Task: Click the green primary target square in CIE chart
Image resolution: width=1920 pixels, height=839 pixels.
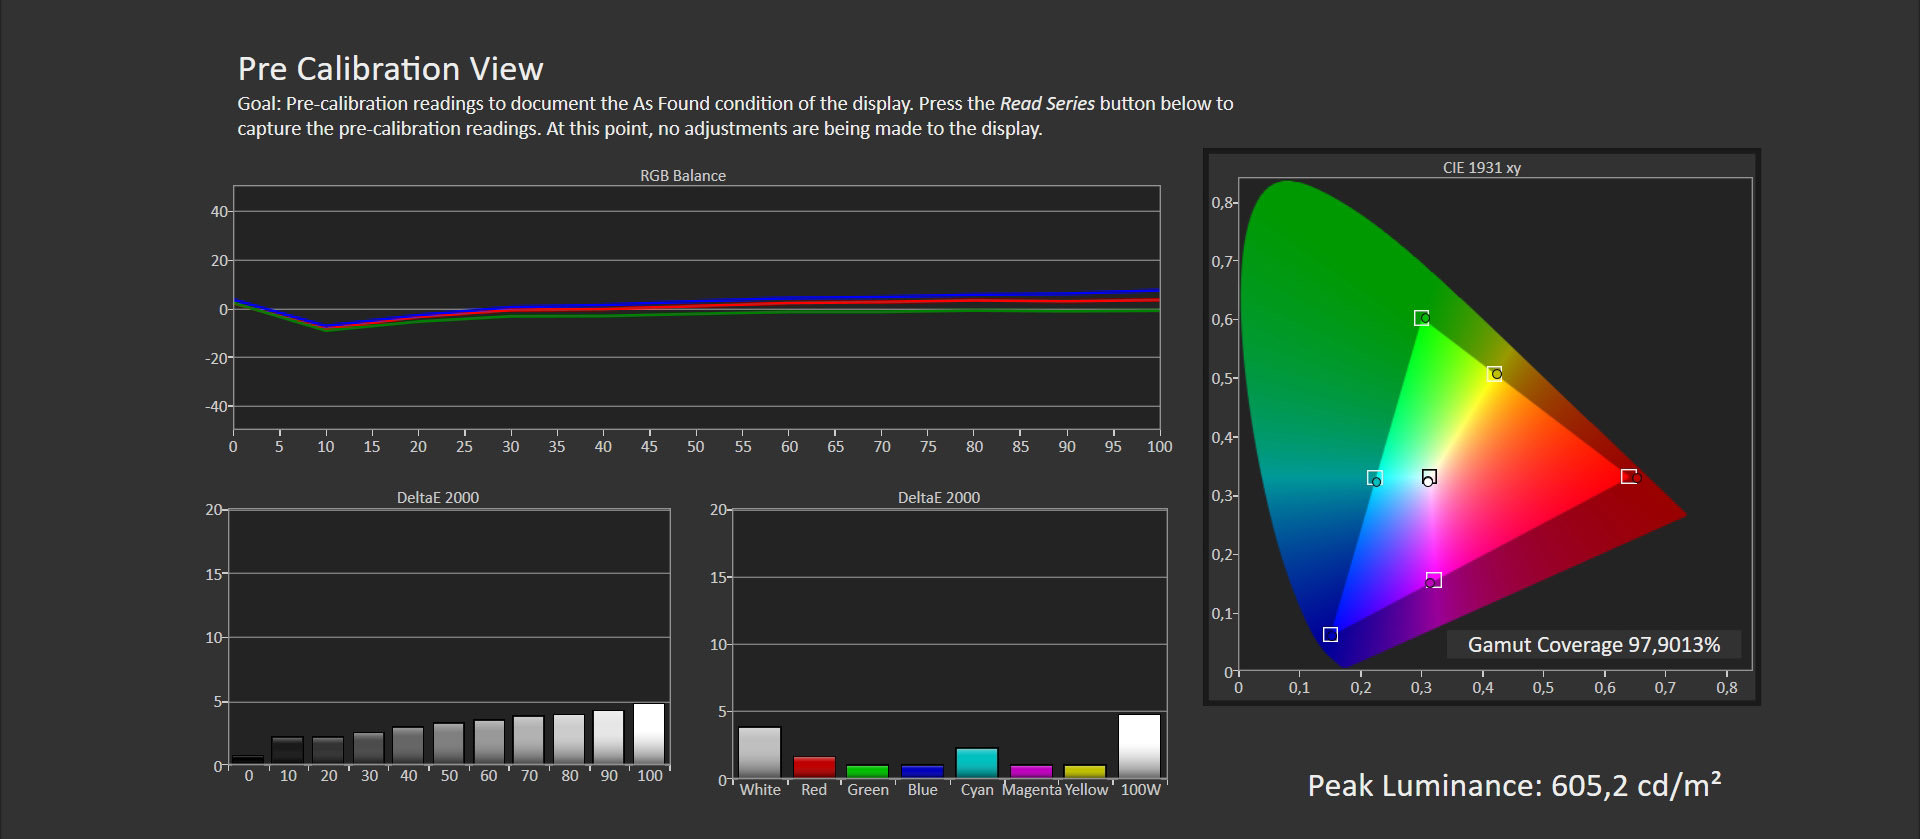Action: [1421, 318]
